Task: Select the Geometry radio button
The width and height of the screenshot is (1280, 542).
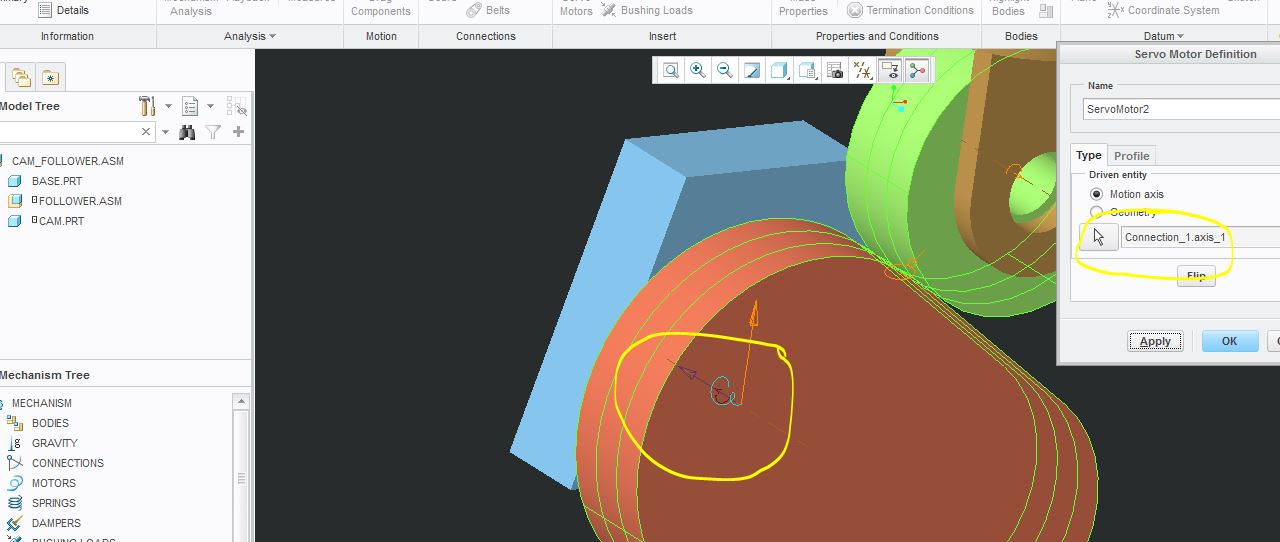Action: (1097, 212)
